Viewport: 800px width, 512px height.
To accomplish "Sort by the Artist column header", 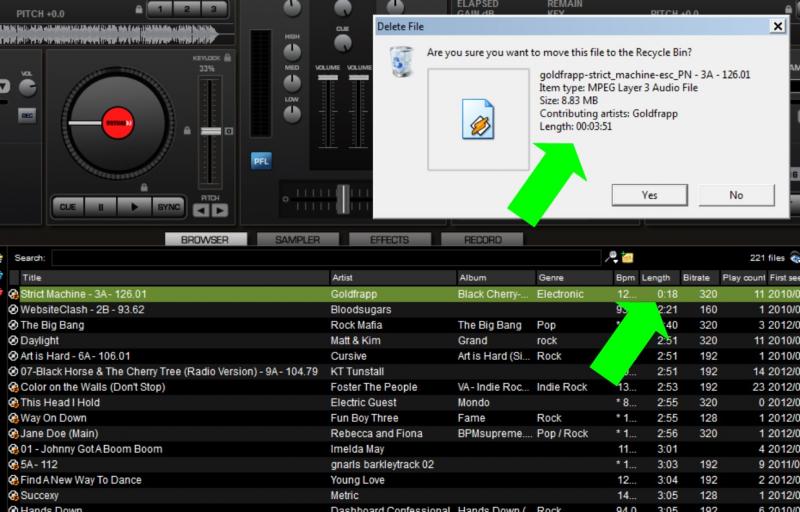I will 393,278.
